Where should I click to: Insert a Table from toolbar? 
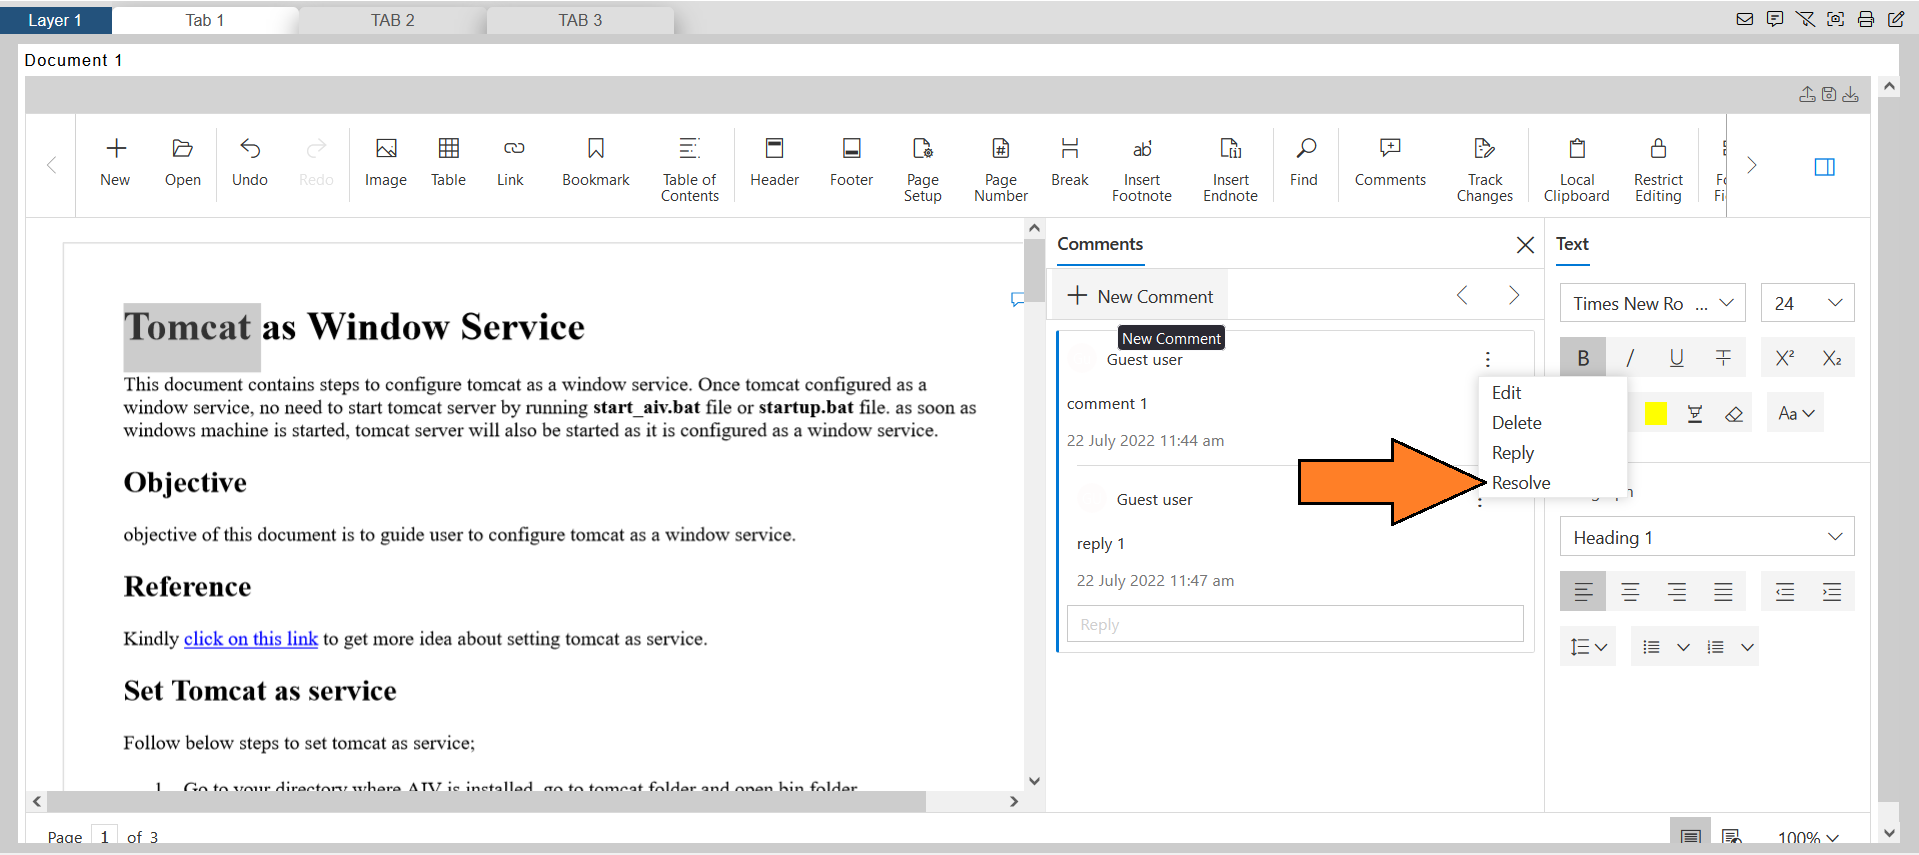tap(449, 162)
